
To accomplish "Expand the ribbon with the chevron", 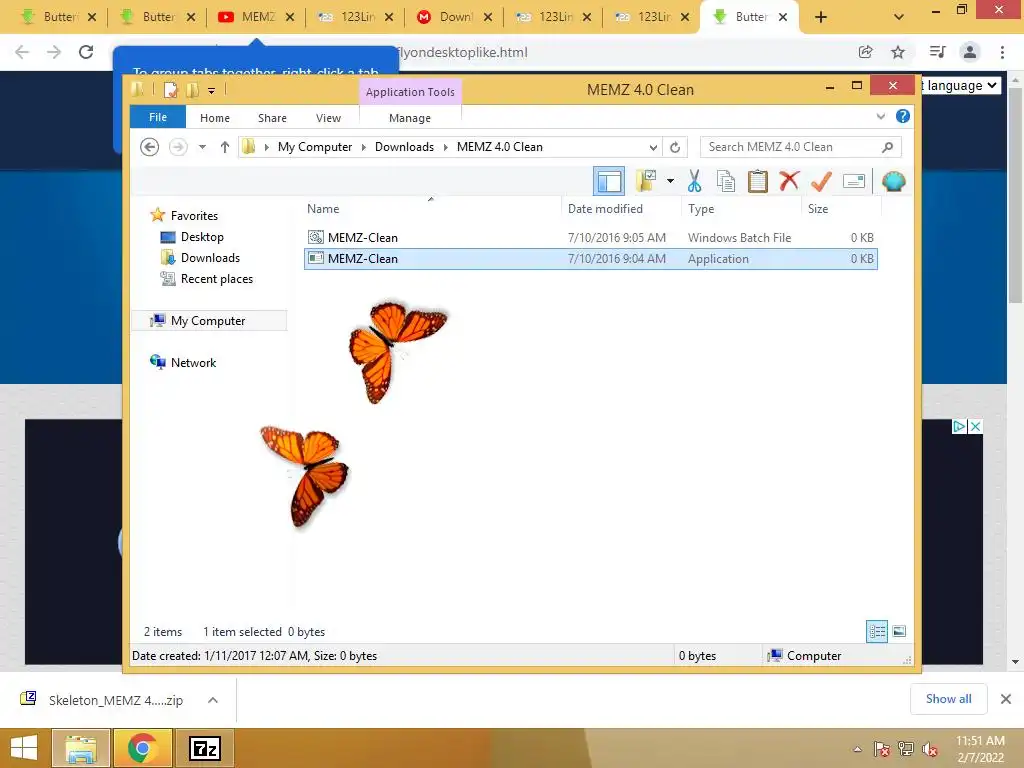I will 880,116.
